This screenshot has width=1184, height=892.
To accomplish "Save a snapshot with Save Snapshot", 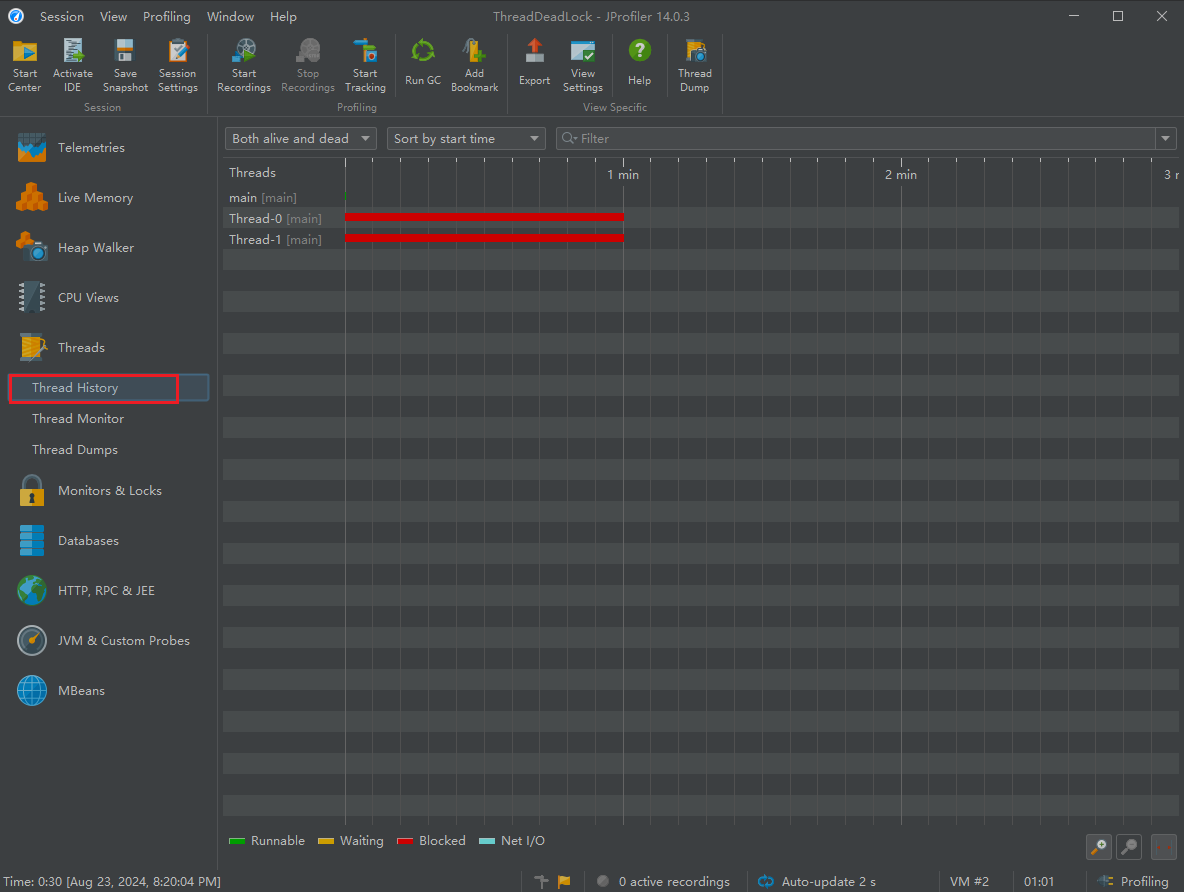I will (x=125, y=66).
